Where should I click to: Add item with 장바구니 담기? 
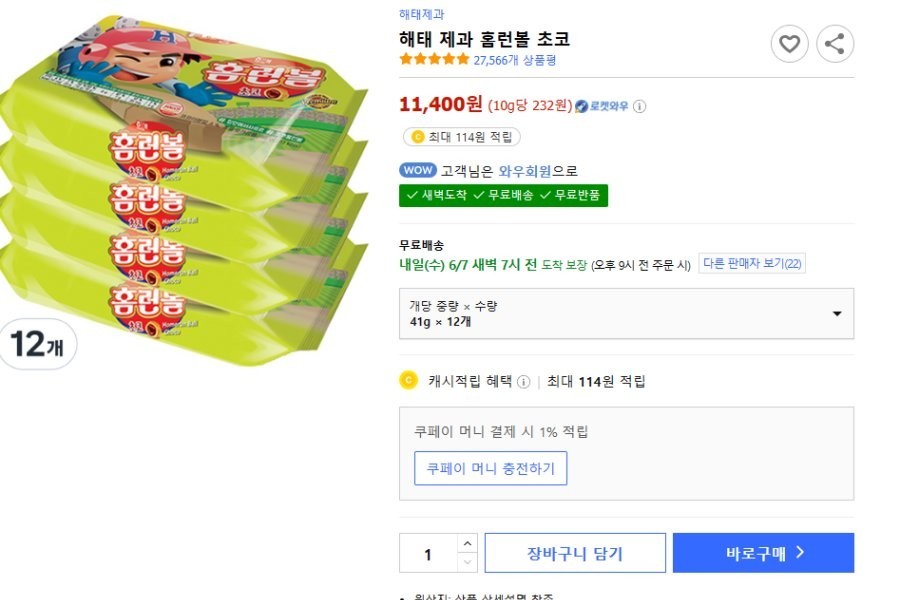pos(575,553)
